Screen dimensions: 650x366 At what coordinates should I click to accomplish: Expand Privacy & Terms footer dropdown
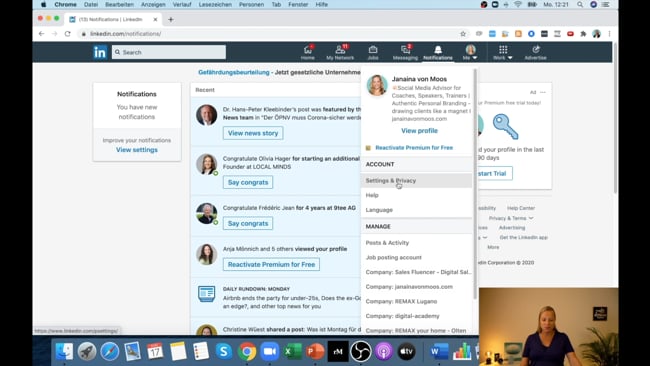pos(511,218)
